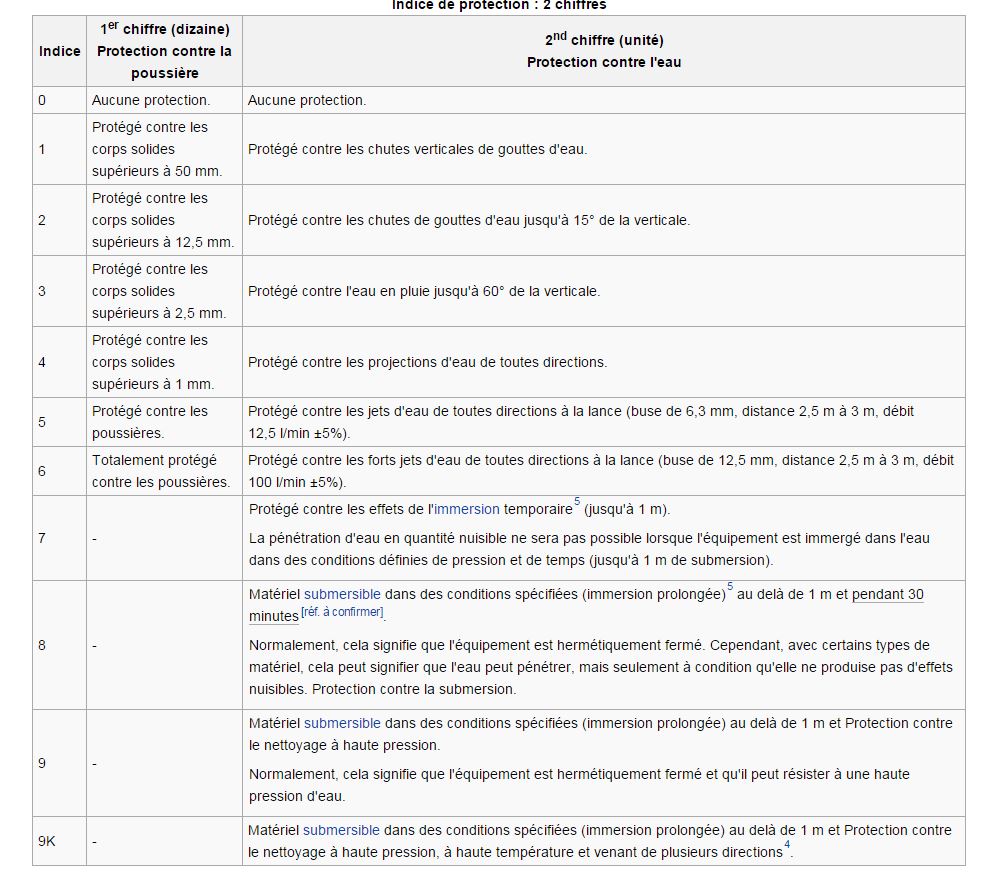Click the 'Totalement protégé contre les poussières' cell

click(160, 471)
